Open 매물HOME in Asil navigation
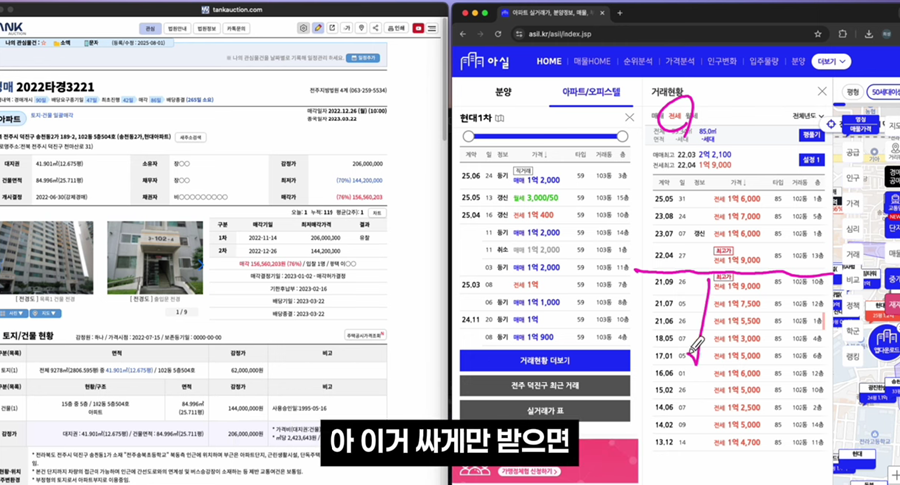This screenshot has height=485, width=900. coord(592,61)
